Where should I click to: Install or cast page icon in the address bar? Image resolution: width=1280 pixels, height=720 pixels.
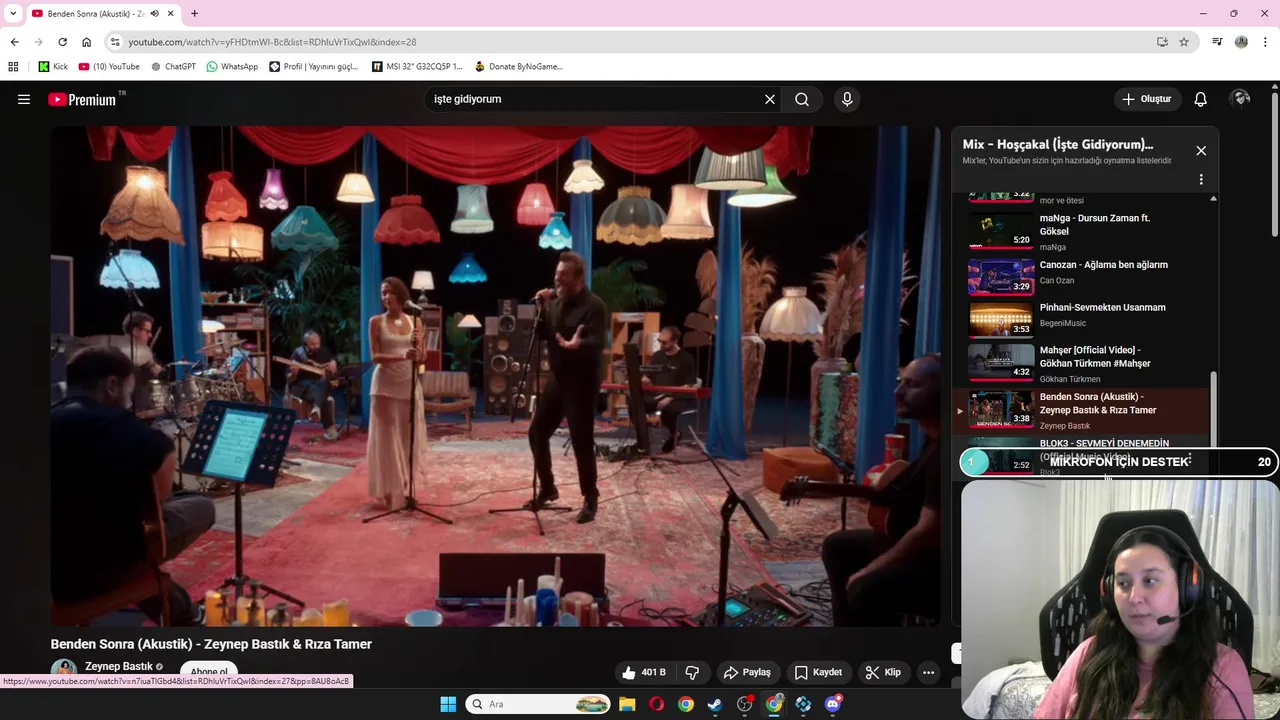click(x=1162, y=42)
